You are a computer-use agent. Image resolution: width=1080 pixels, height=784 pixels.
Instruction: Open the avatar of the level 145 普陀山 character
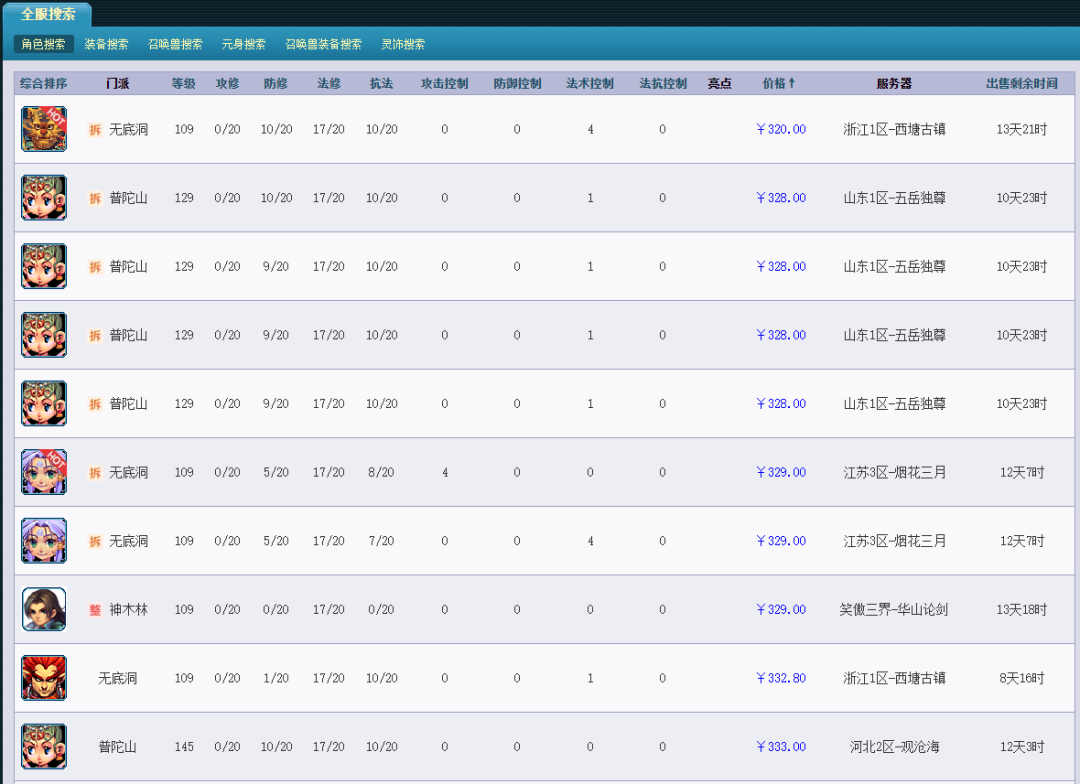(x=44, y=746)
